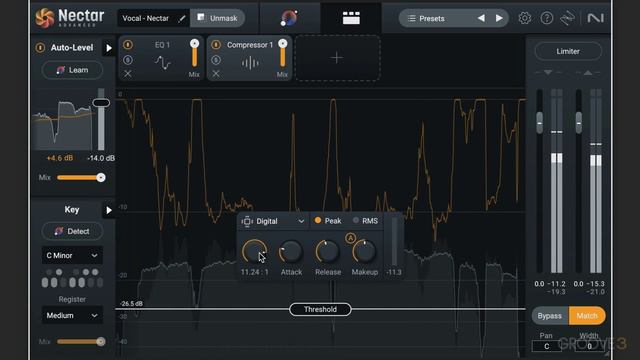This screenshot has height=360, width=640.
Task: Click the Match gain button
Action: 587,316
